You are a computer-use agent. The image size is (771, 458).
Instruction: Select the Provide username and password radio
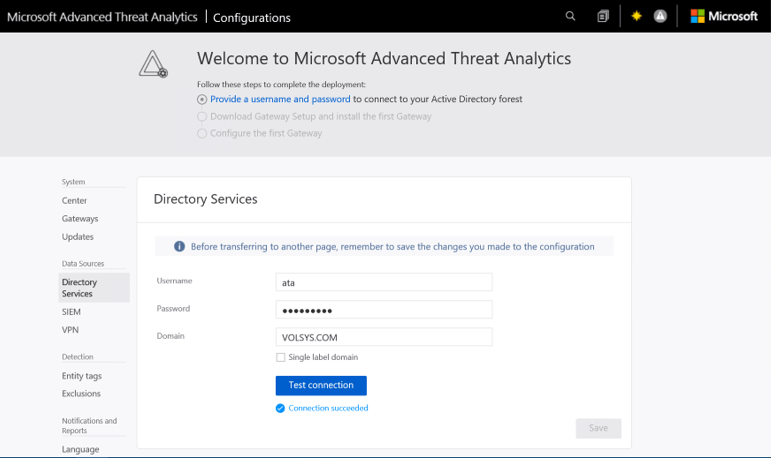202,100
